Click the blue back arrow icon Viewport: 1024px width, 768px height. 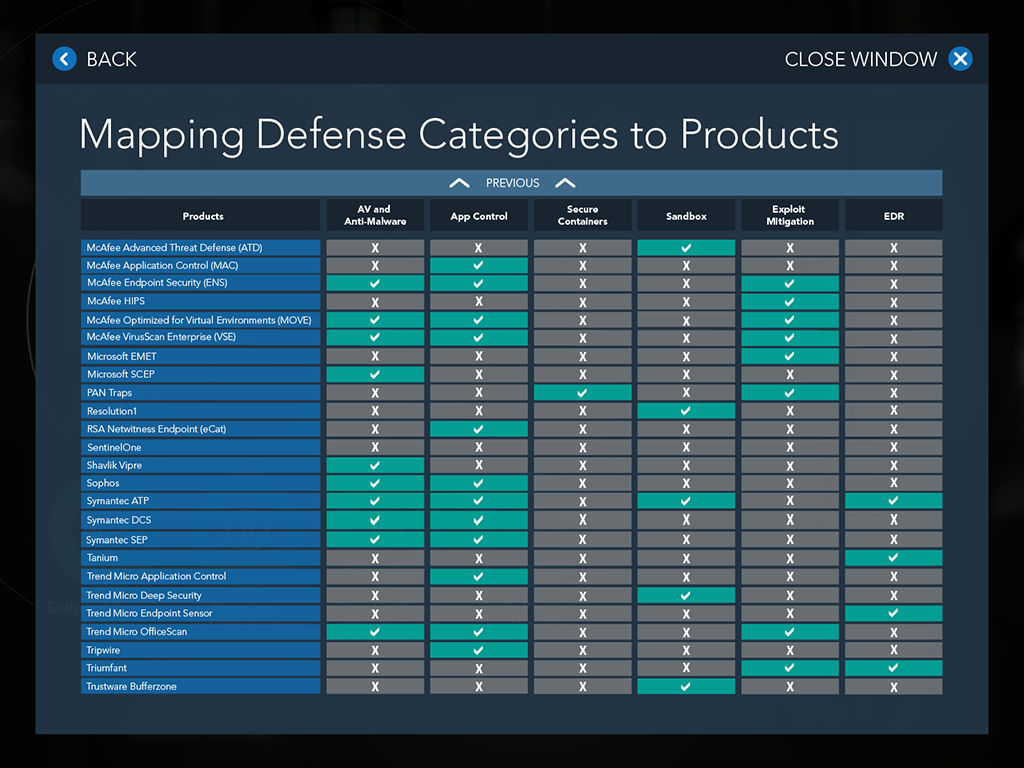pyautogui.click(x=64, y=59)
